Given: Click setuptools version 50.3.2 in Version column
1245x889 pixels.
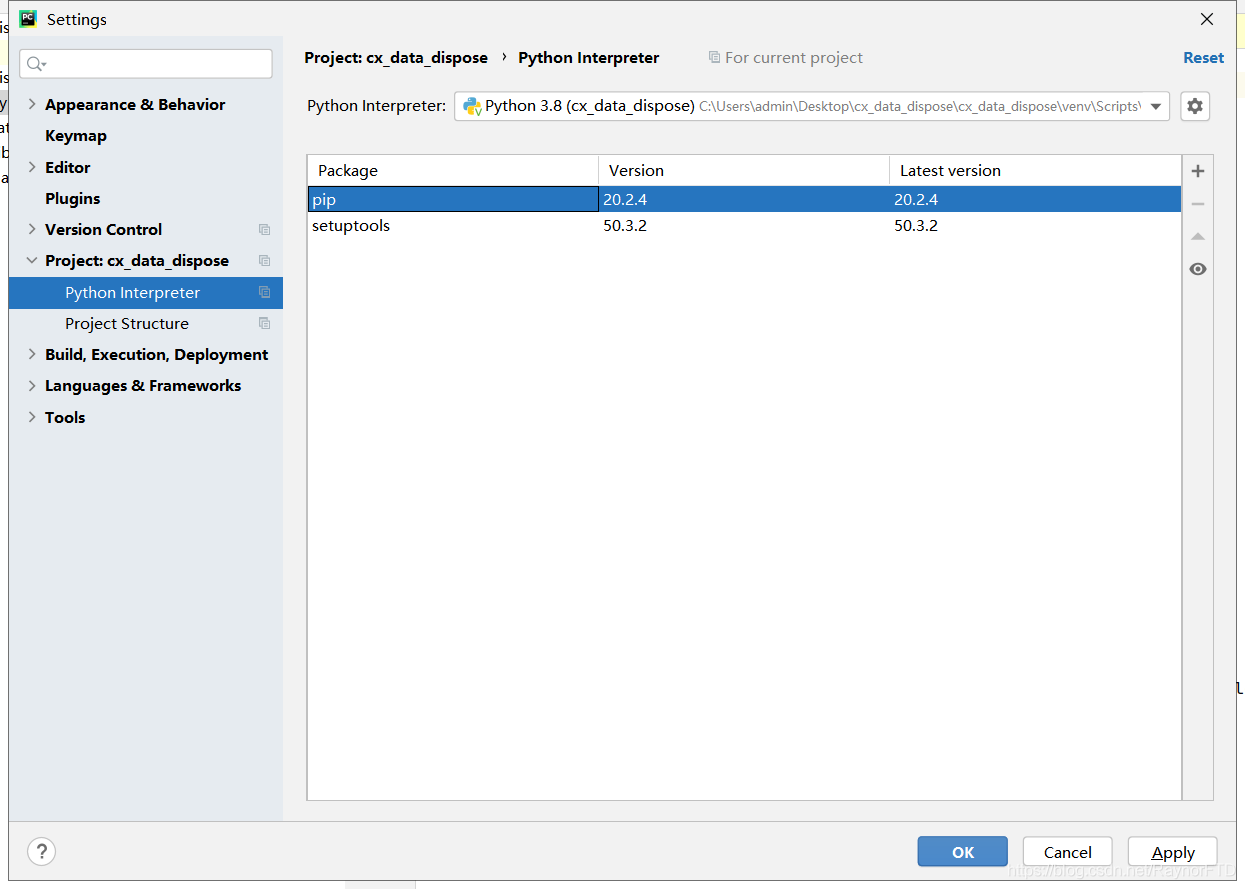Looking at the screenshot, I should pyautogui.click(x=625, y=226).
